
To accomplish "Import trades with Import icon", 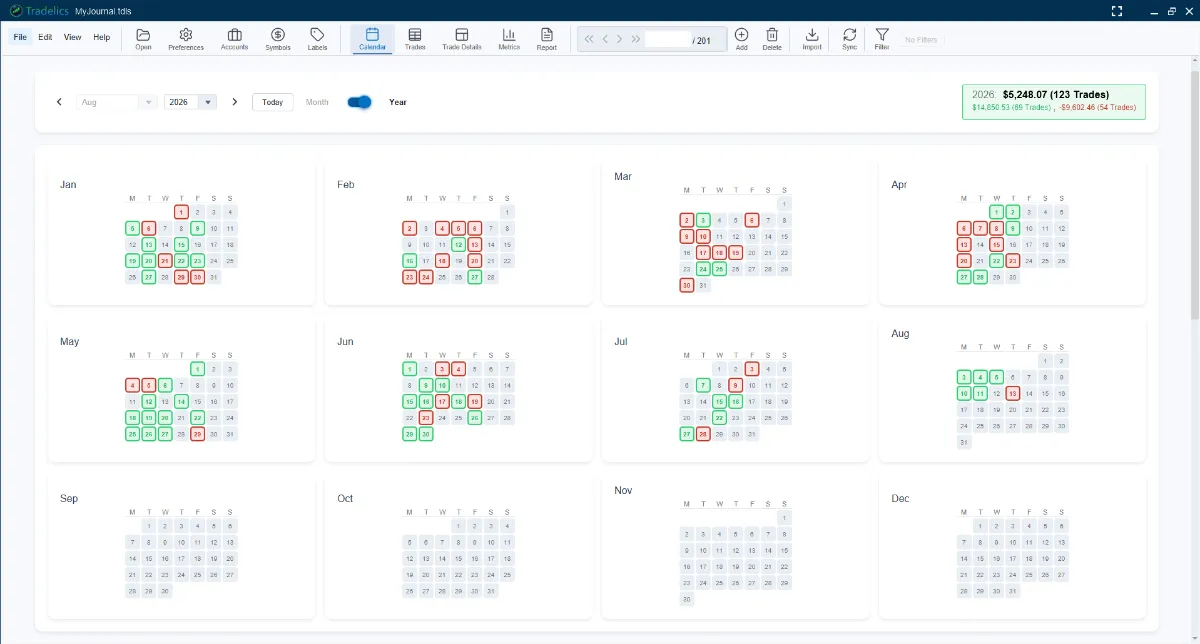I will pos(812,39).
